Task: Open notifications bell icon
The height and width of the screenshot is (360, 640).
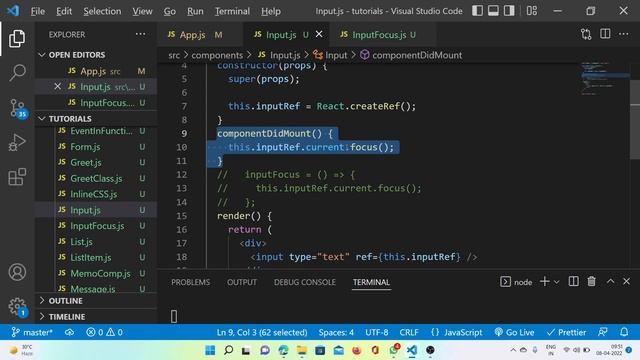Action: coord(624,332)
